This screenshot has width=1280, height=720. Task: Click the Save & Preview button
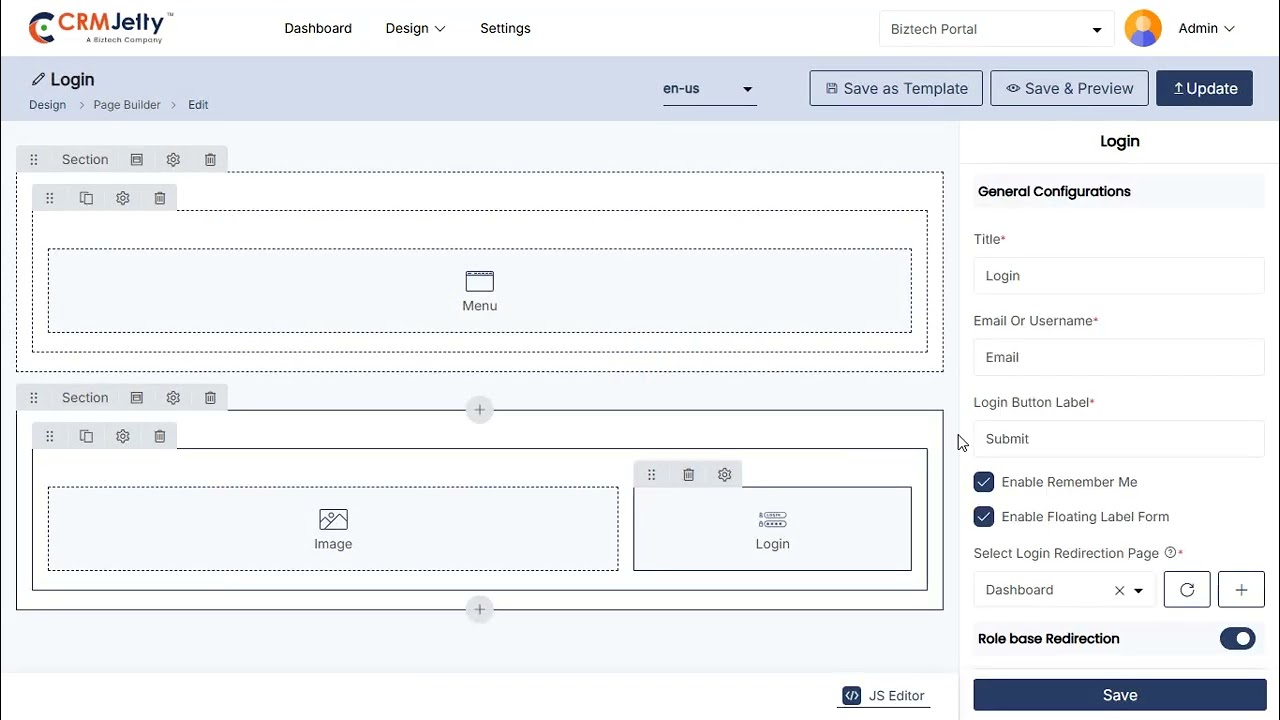click(x=1069, y=88)
